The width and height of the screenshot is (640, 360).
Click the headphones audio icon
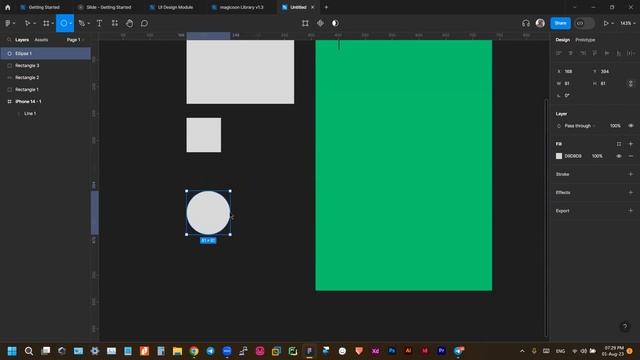[x=526, y=23]
